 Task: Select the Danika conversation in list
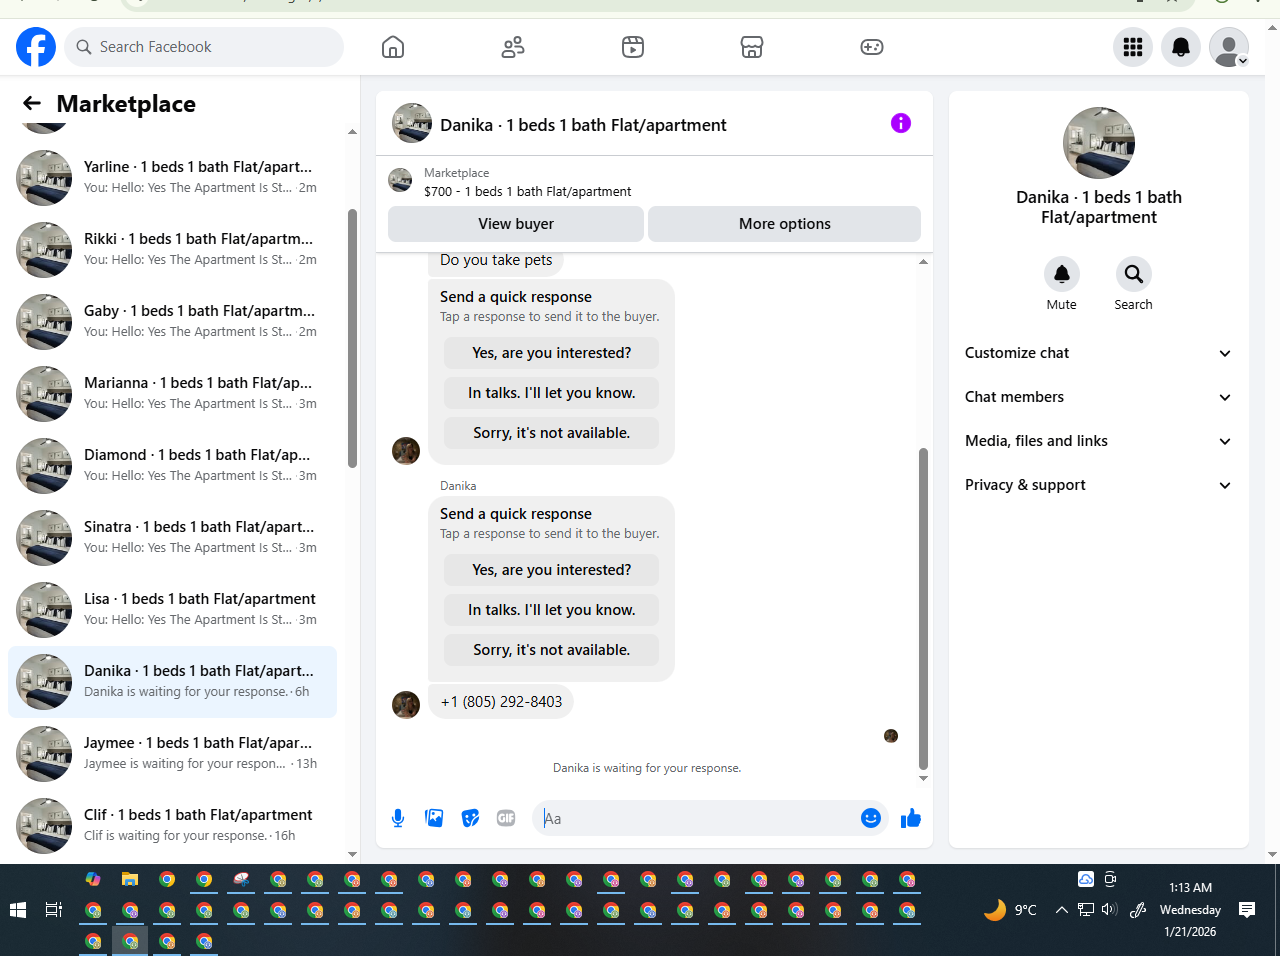(172, 682)
